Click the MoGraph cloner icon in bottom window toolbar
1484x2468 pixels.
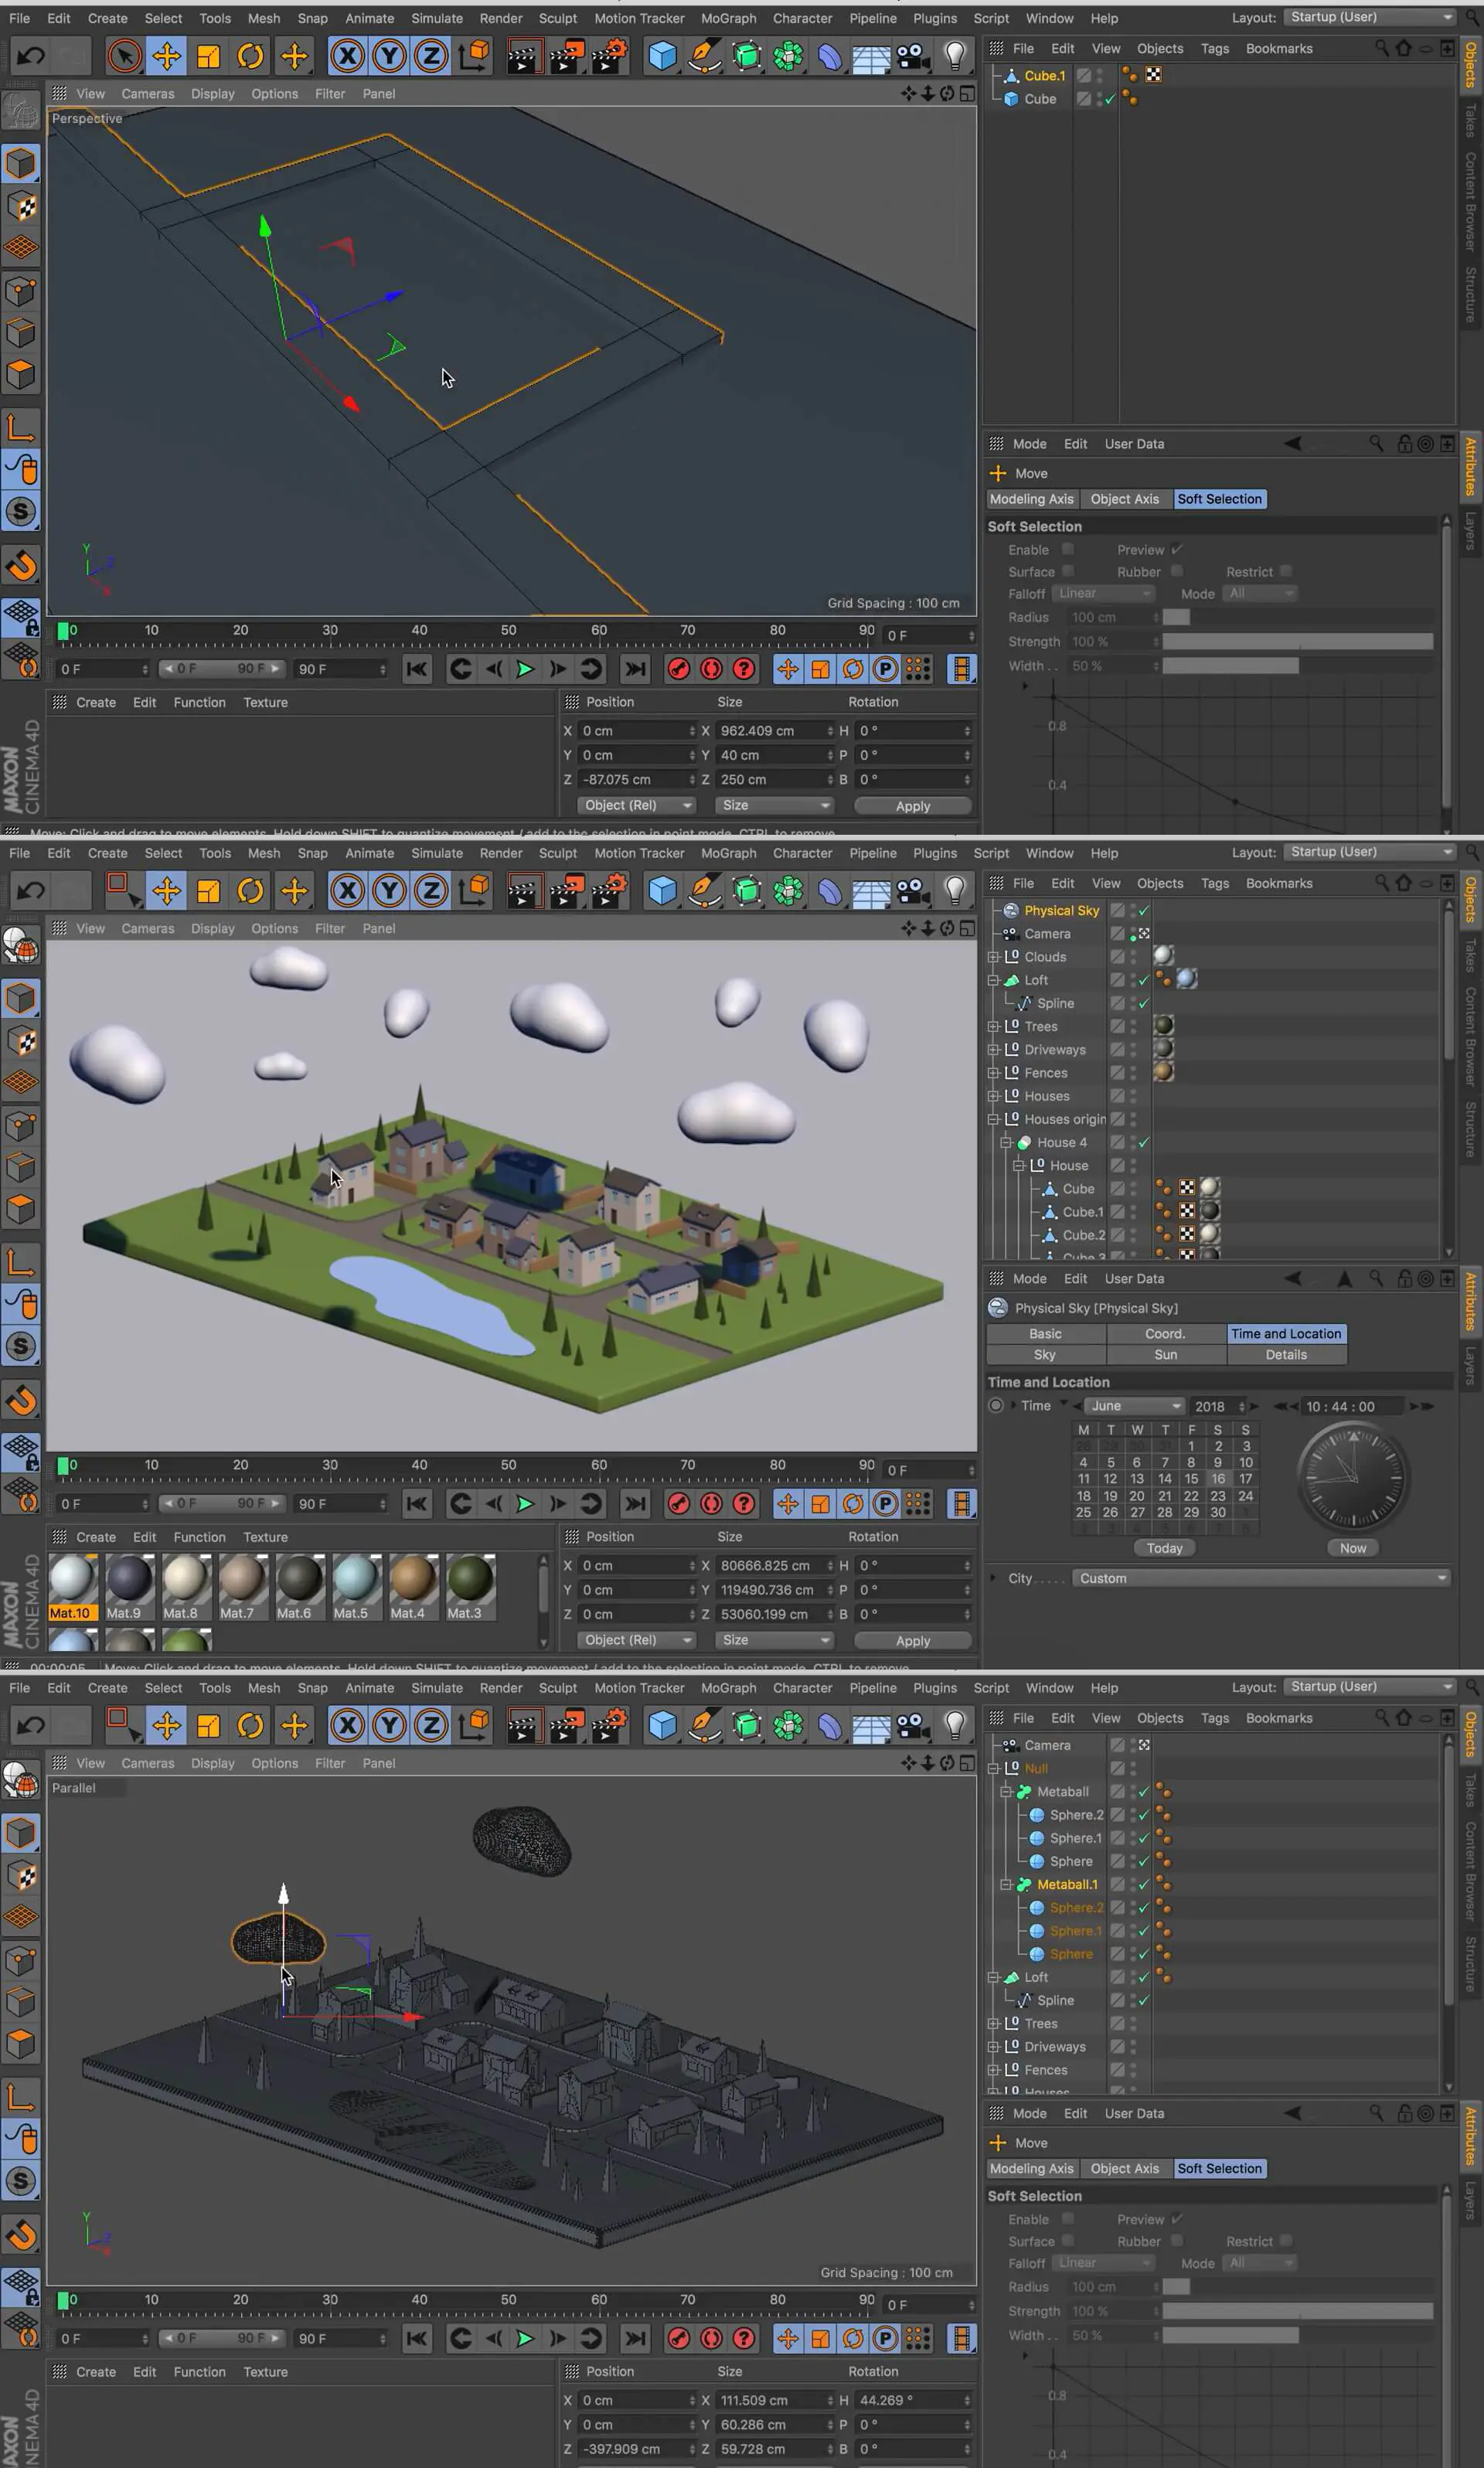[788, 1726]
